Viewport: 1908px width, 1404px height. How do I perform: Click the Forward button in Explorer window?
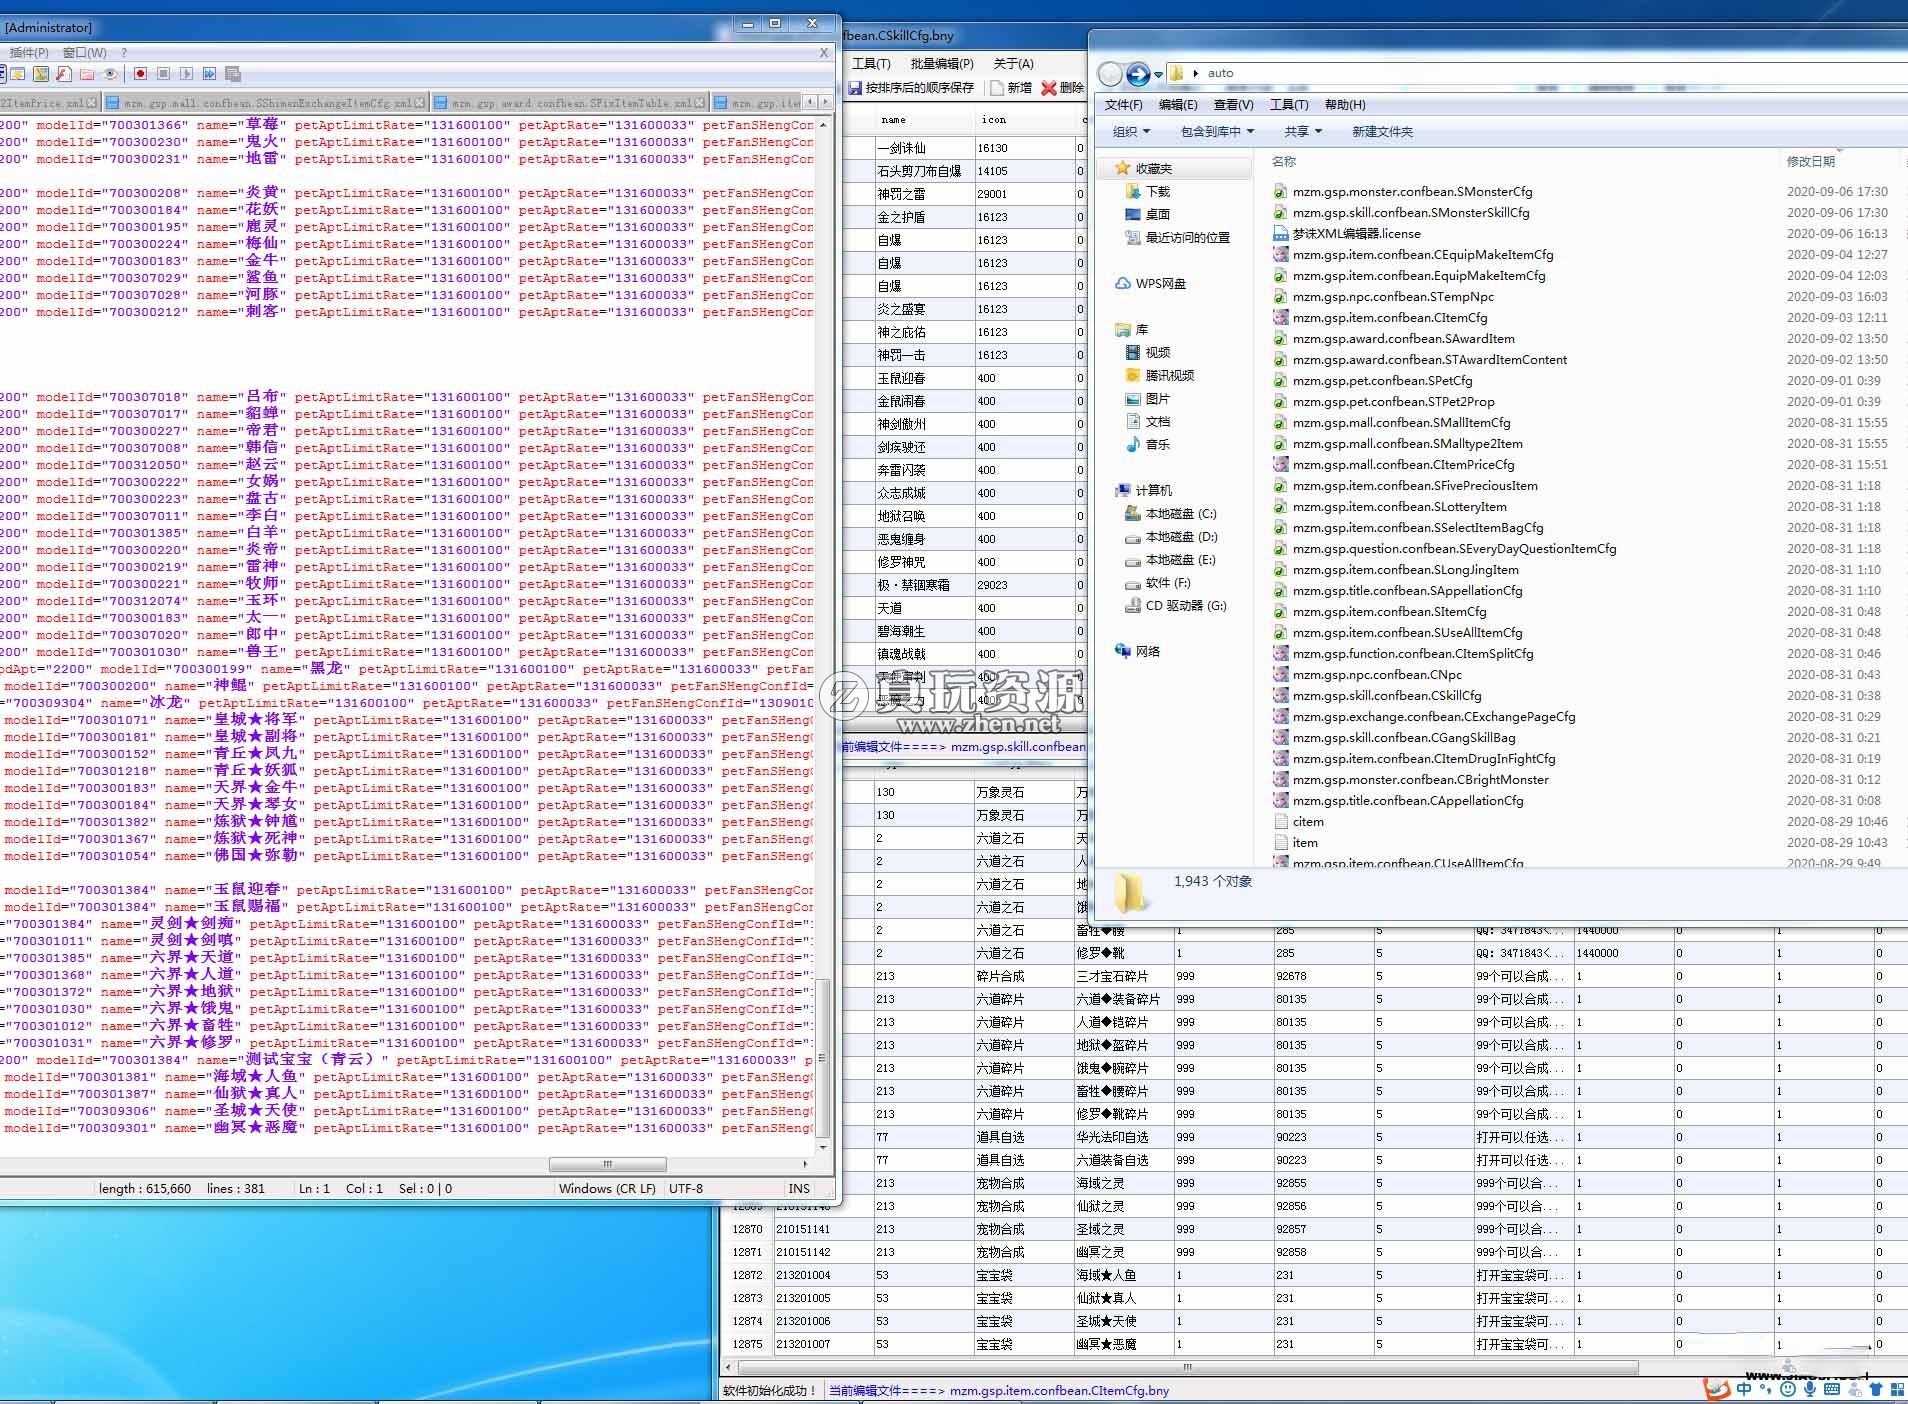1138,74
